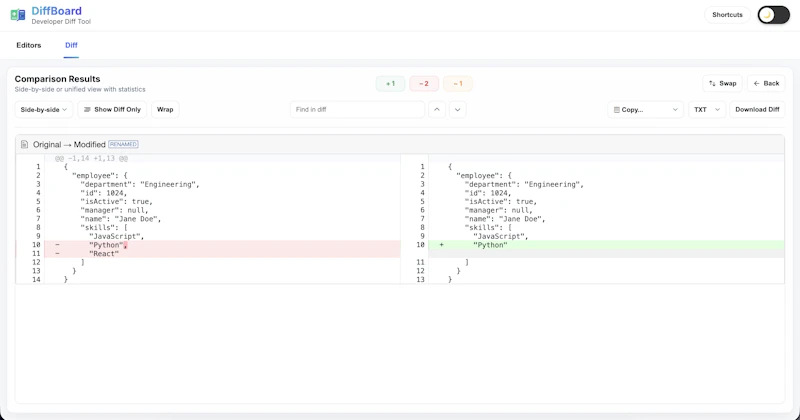
Task: Focus the Find in diff field
Action: [x=357, y=110]
